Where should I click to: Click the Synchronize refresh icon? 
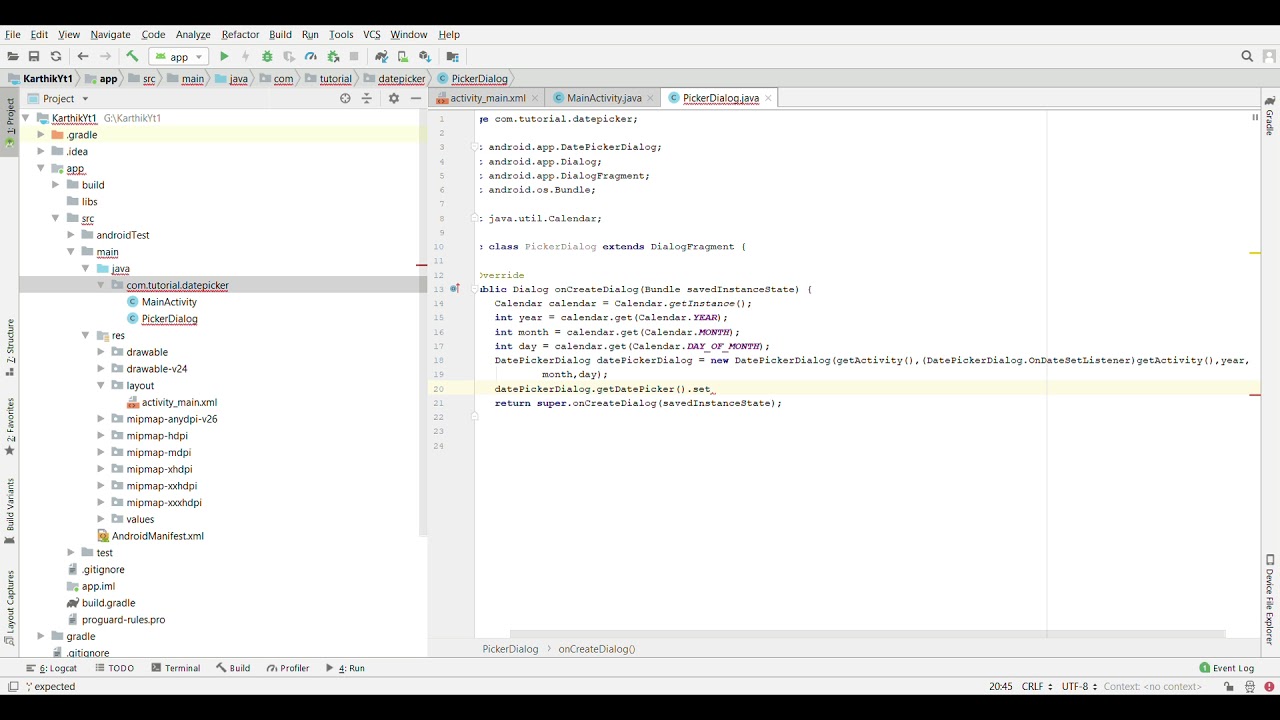(x=56, y=57)
